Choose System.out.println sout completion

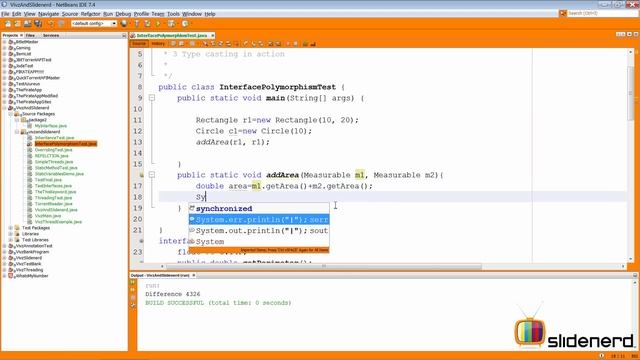(x=259, y=231)
